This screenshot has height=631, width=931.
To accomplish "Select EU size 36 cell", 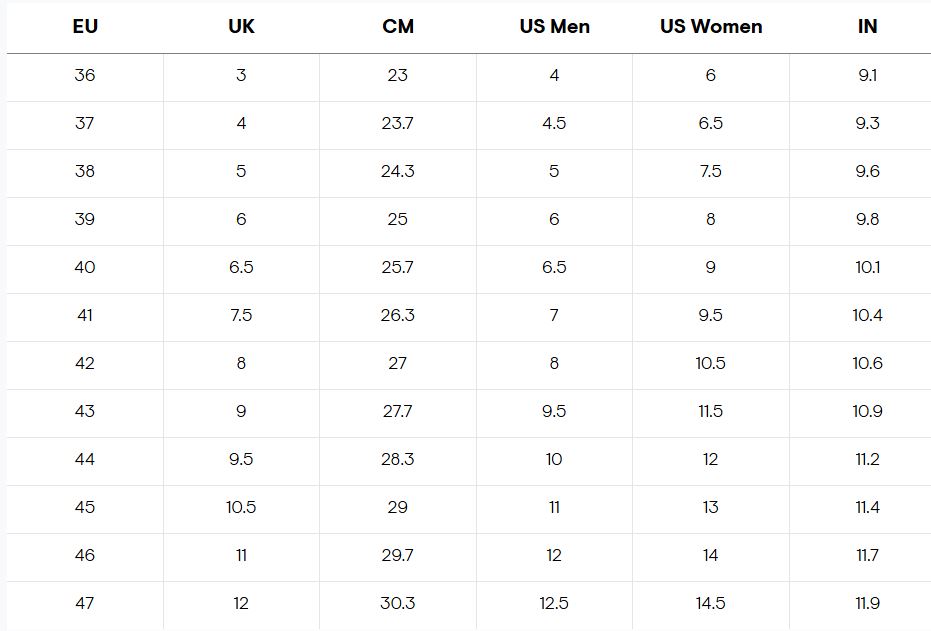I will click(x=85, y=75).
